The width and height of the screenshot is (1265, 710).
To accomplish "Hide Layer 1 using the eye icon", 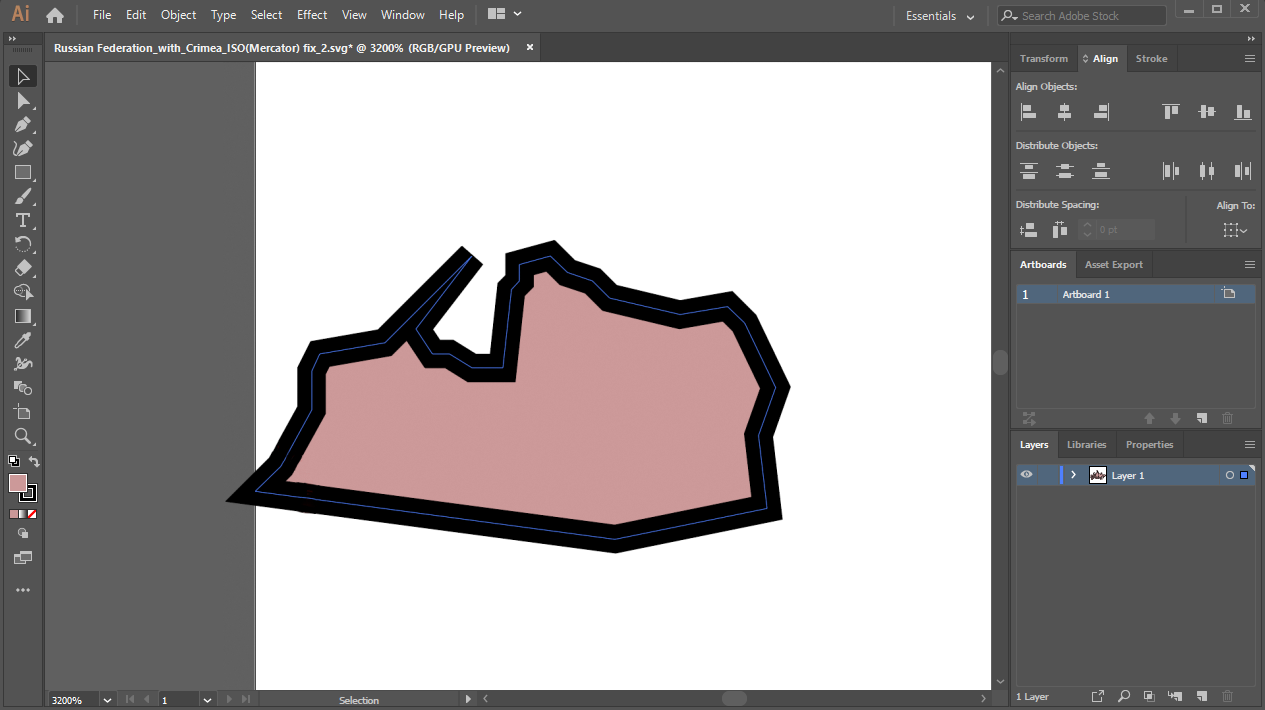I will 1026,475.
